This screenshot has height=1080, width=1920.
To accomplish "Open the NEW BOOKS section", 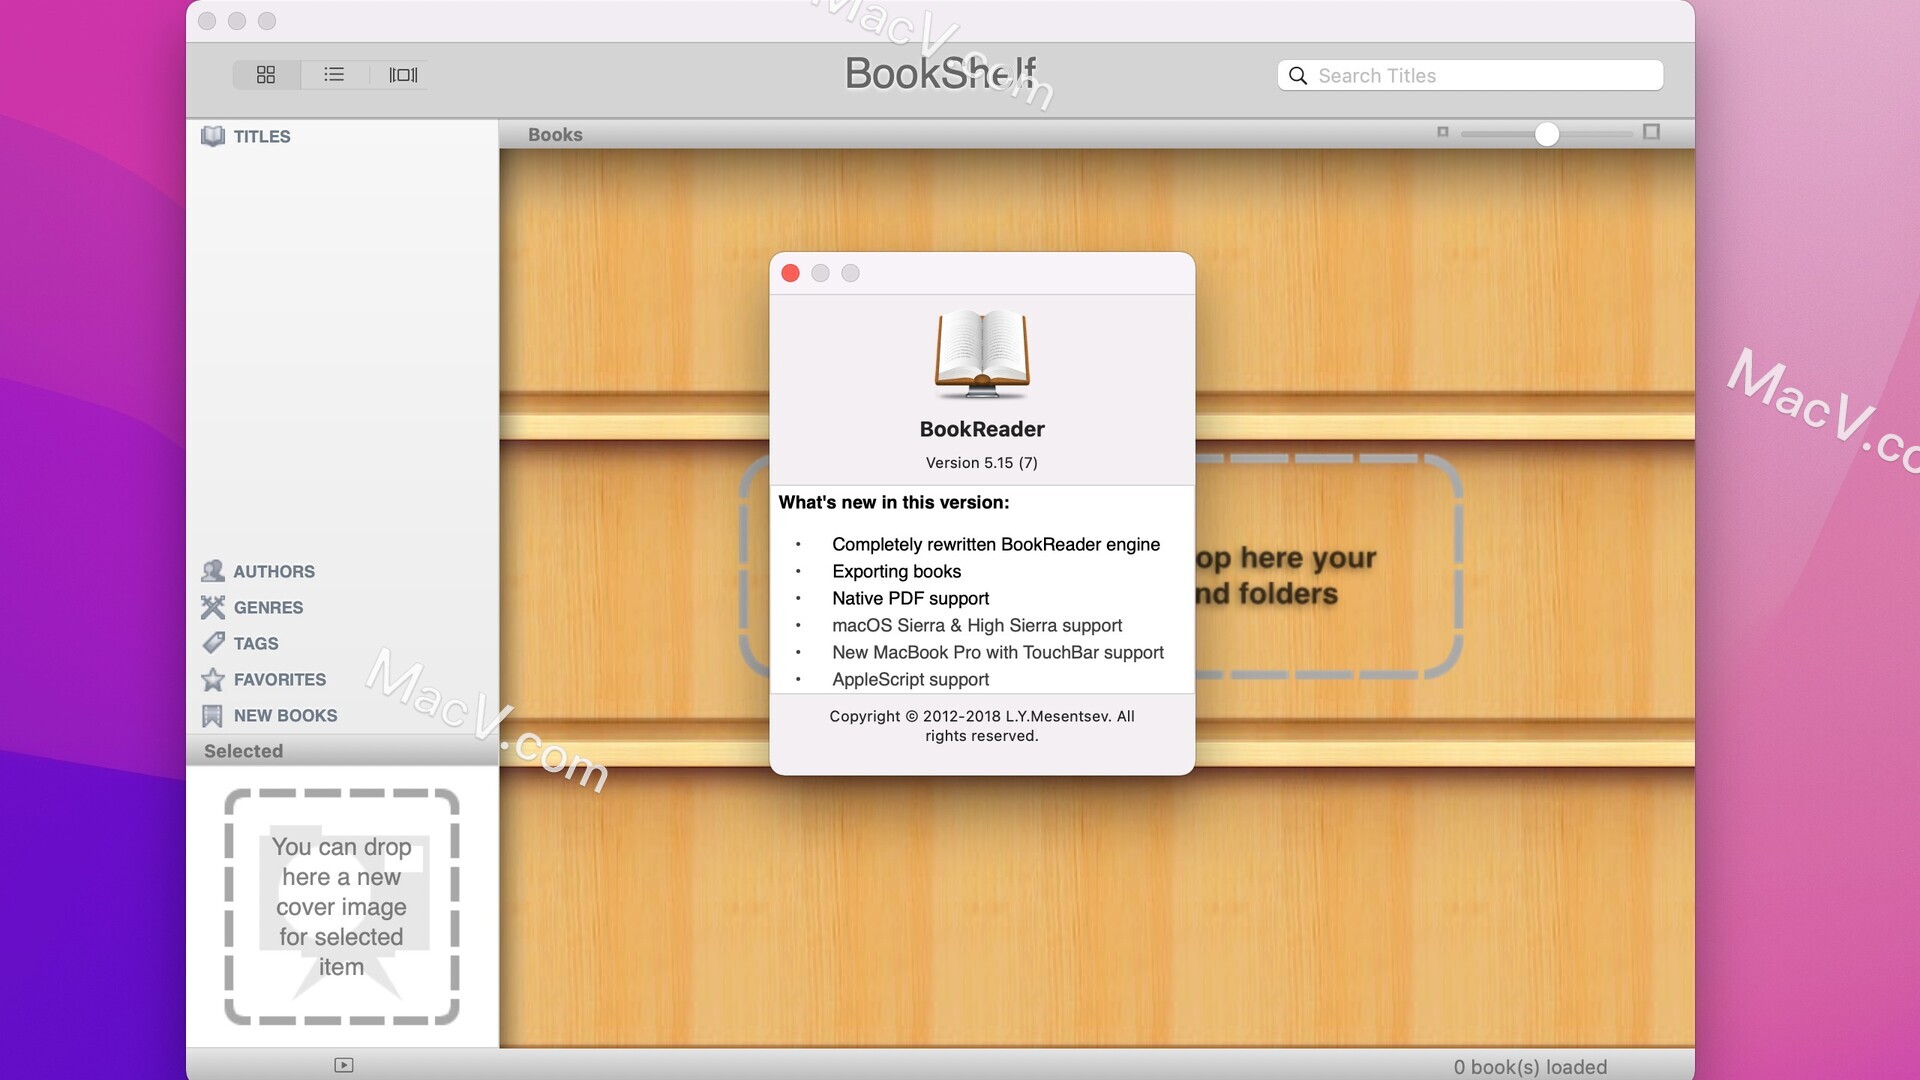I will point(285,715).
